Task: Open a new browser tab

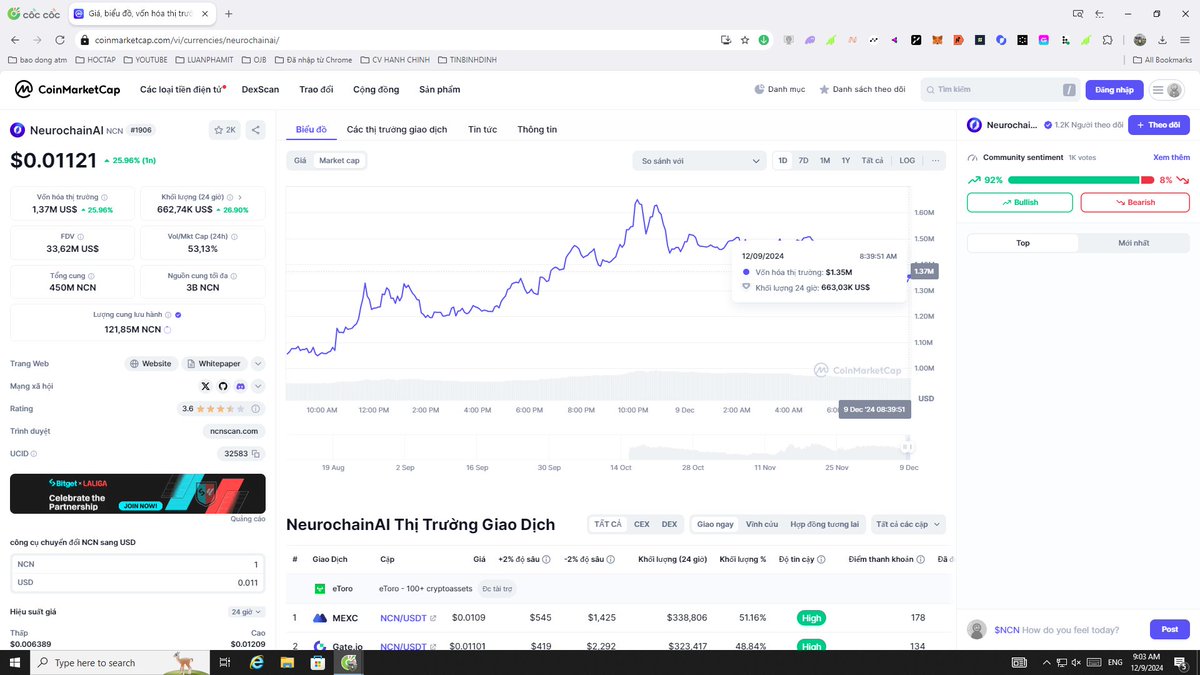Action: coord(228,14)
